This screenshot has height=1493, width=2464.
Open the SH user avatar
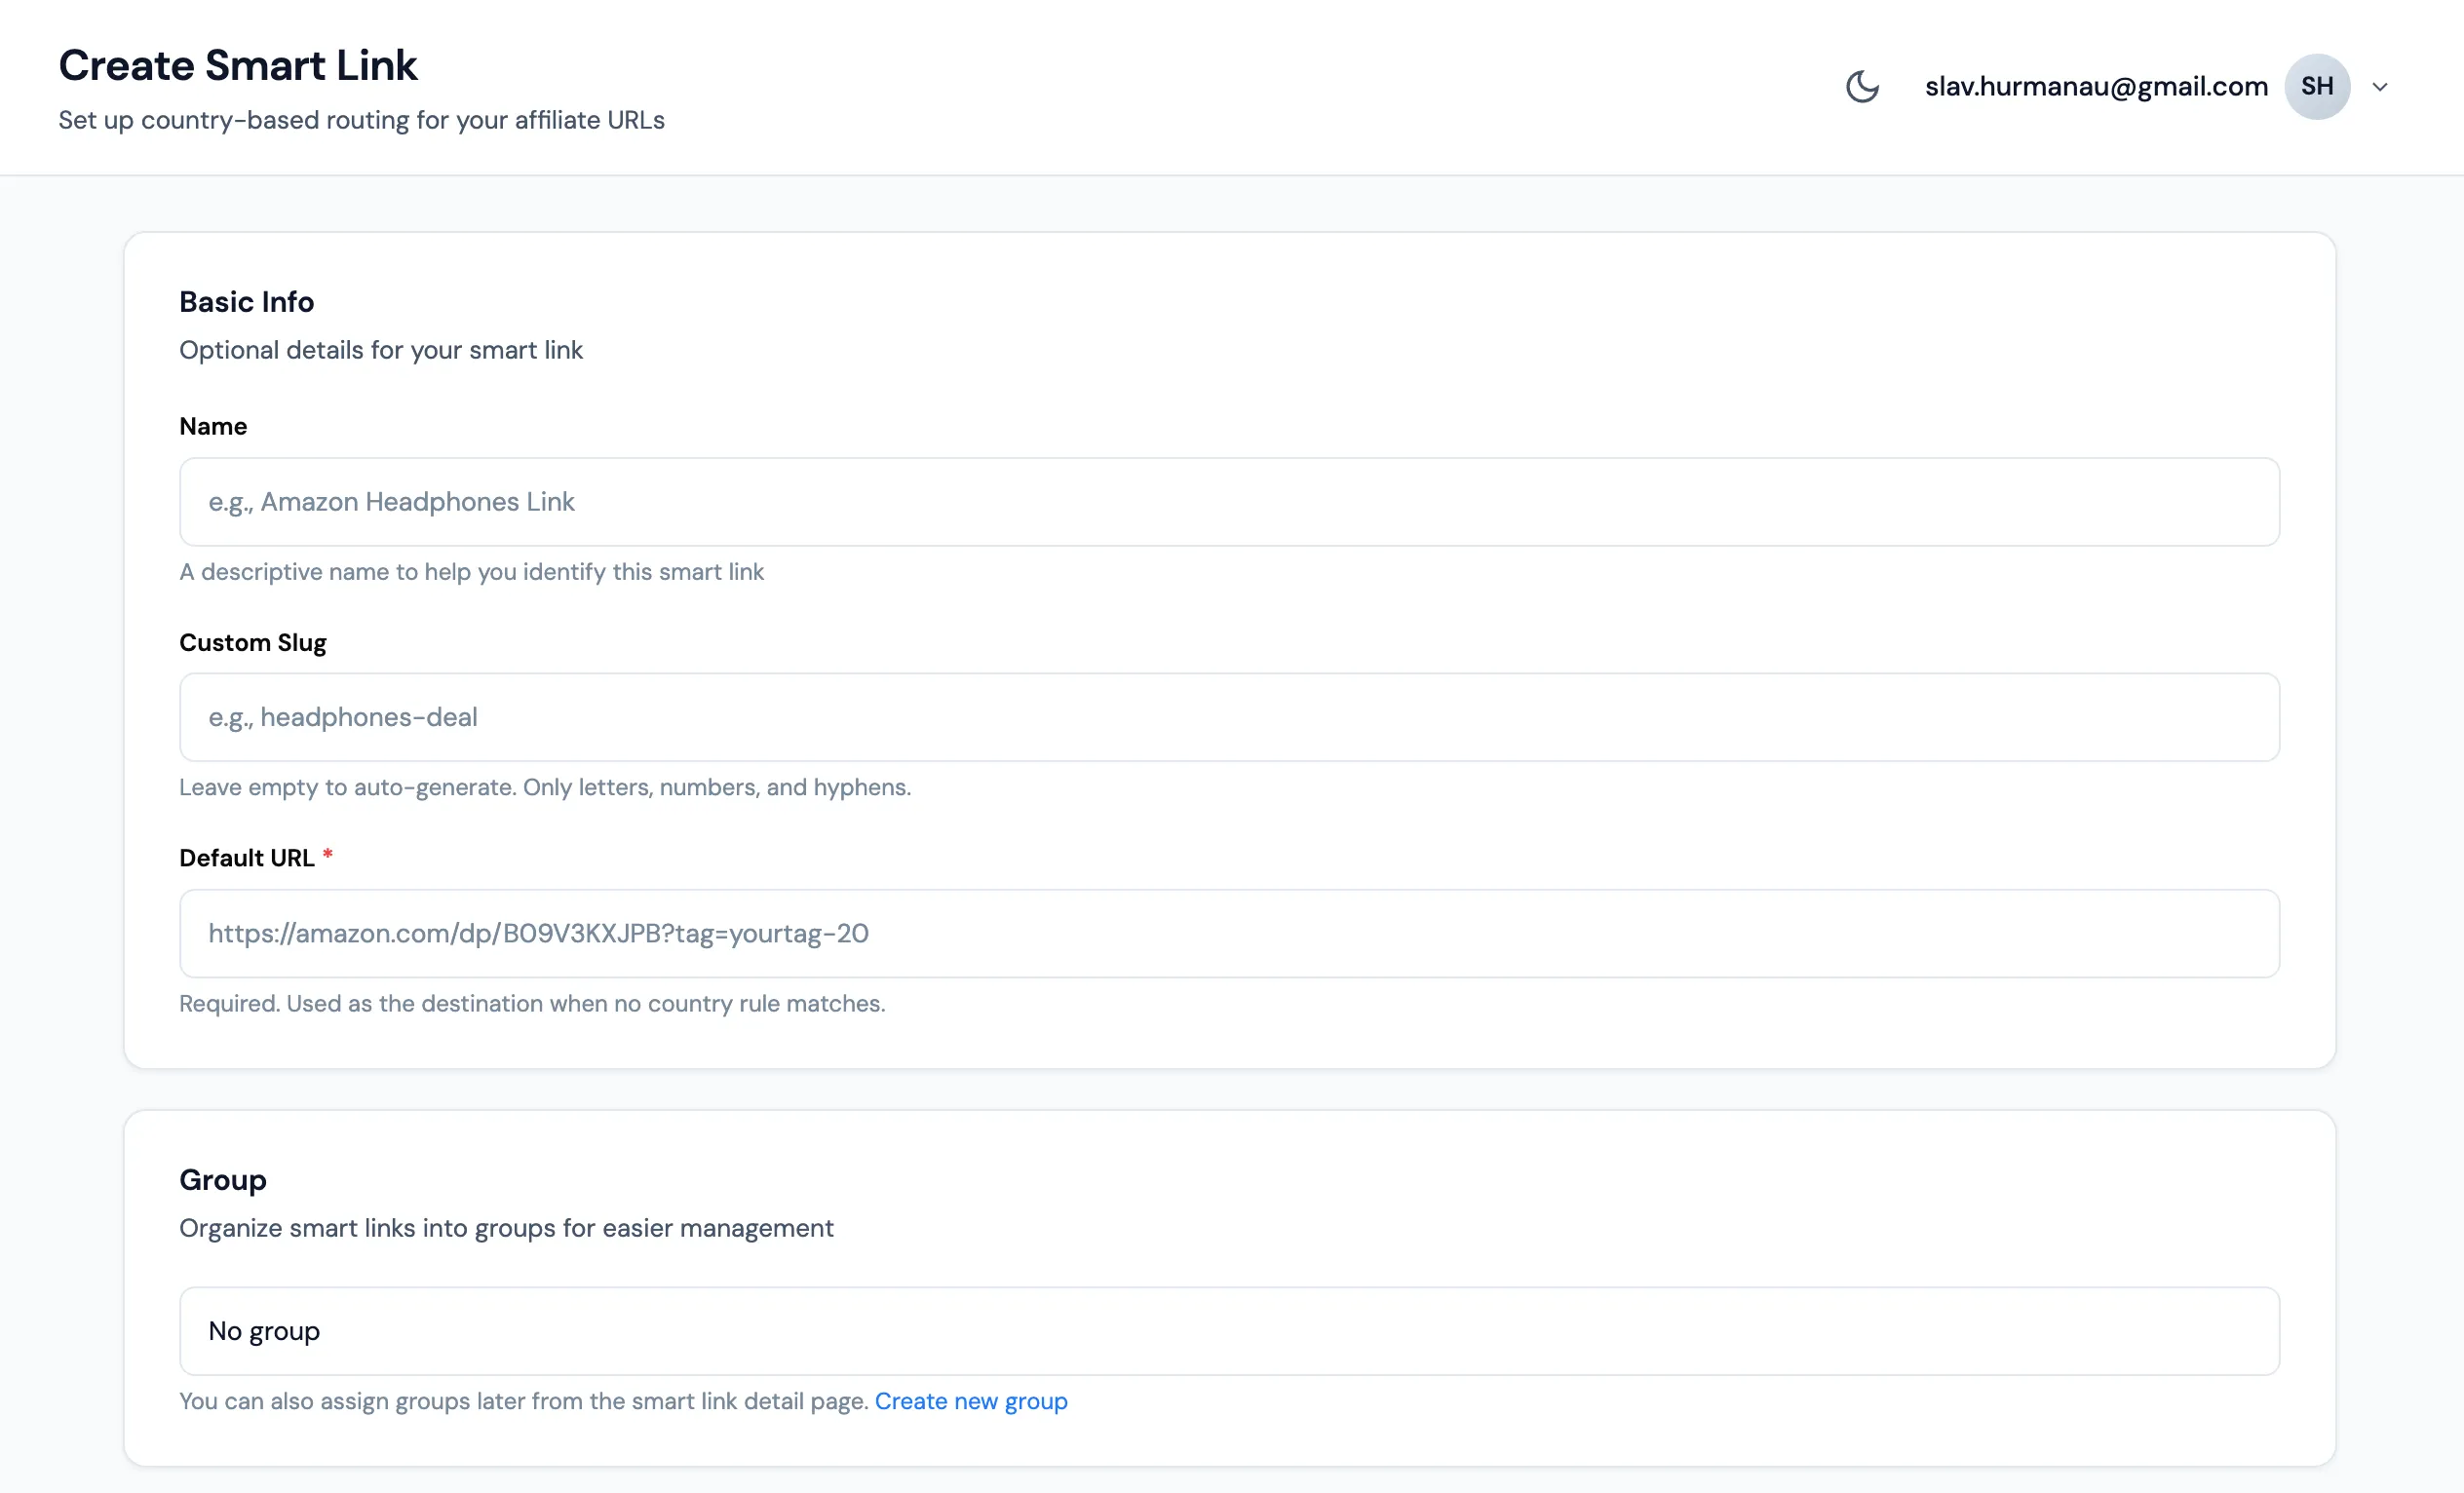(2317, 87)
